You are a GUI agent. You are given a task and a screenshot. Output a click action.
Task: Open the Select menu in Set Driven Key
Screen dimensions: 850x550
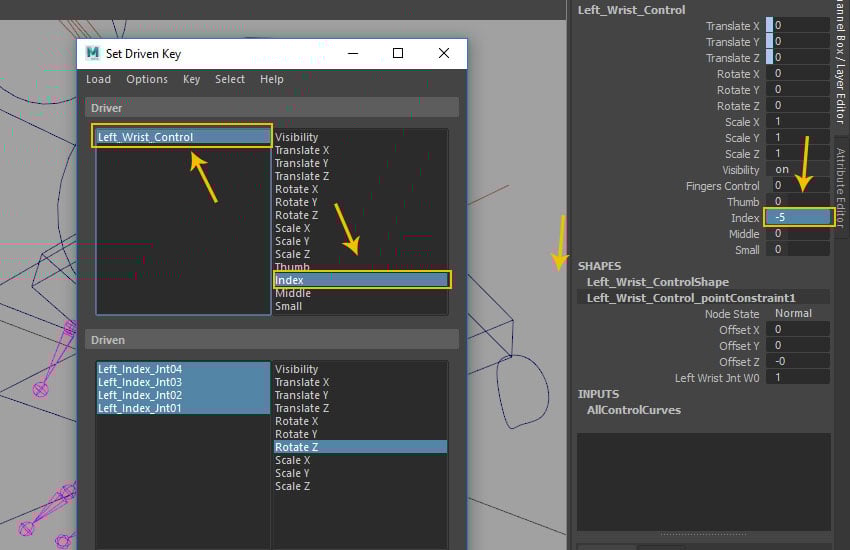[229, 79]
